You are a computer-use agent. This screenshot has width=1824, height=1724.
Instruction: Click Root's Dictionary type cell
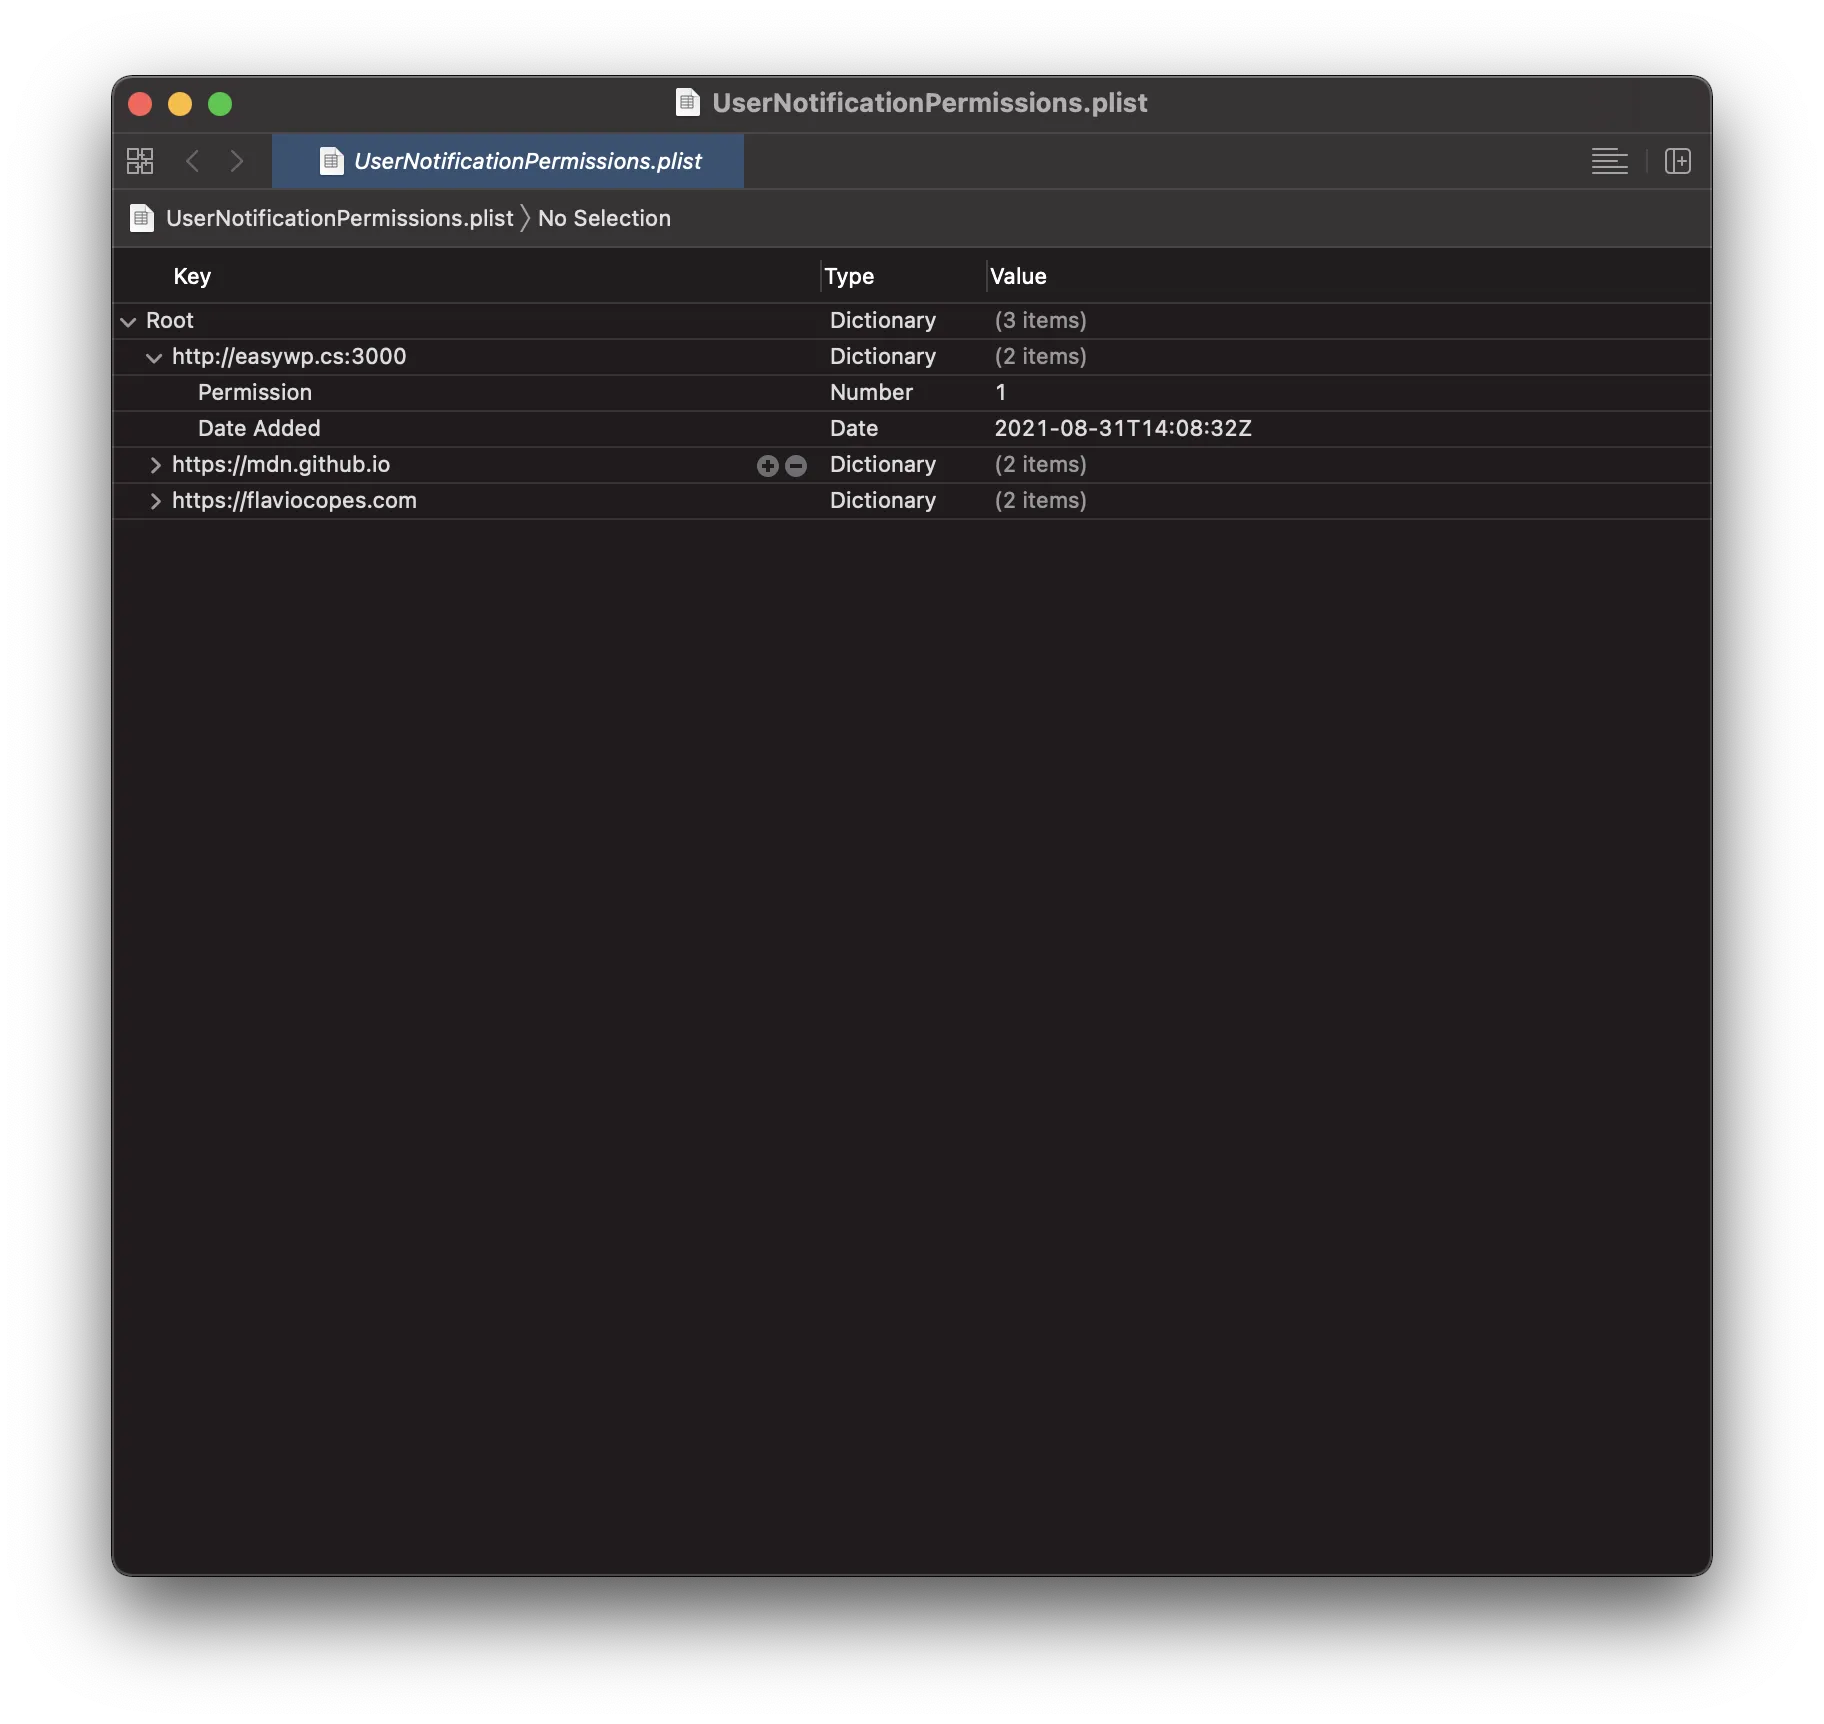pos(883,320)
